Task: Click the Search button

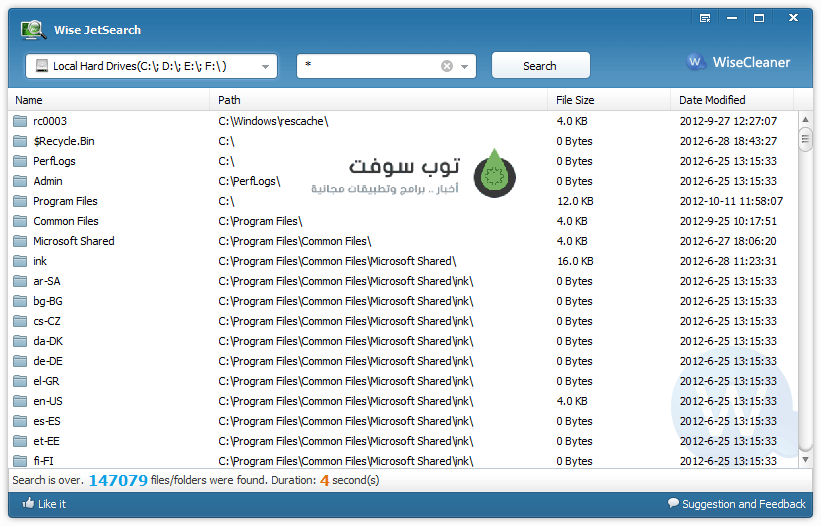Action: pyautogui.click(x=540, y=65)
